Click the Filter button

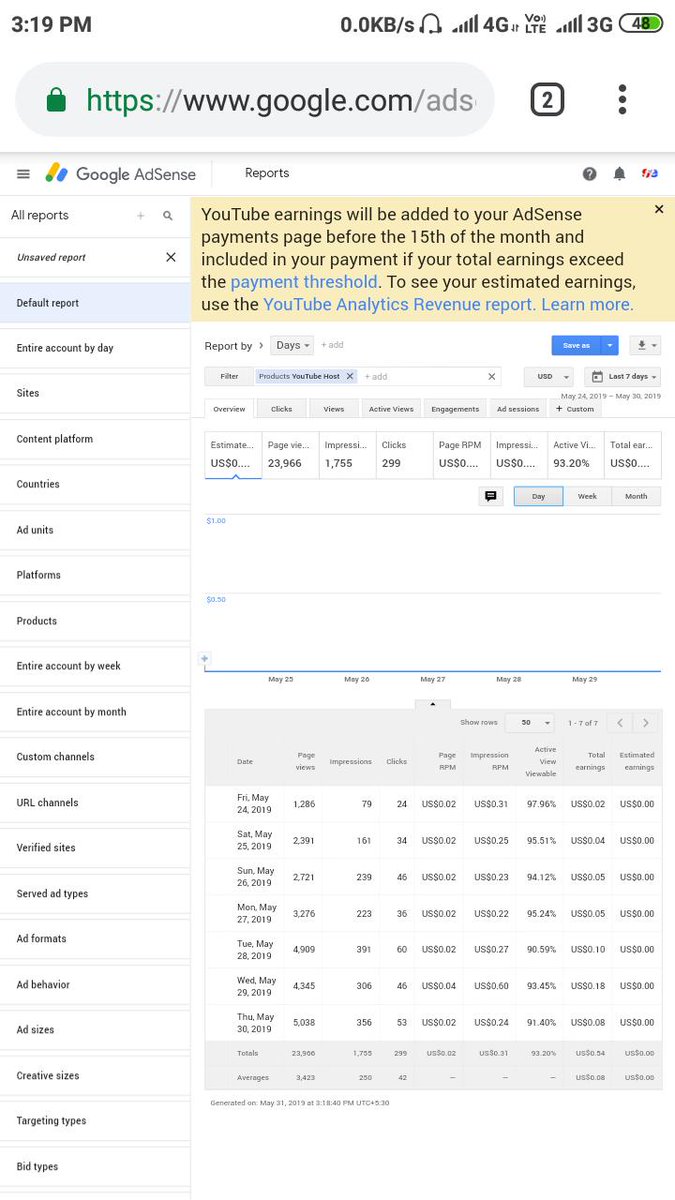click(x=229, y=377)
